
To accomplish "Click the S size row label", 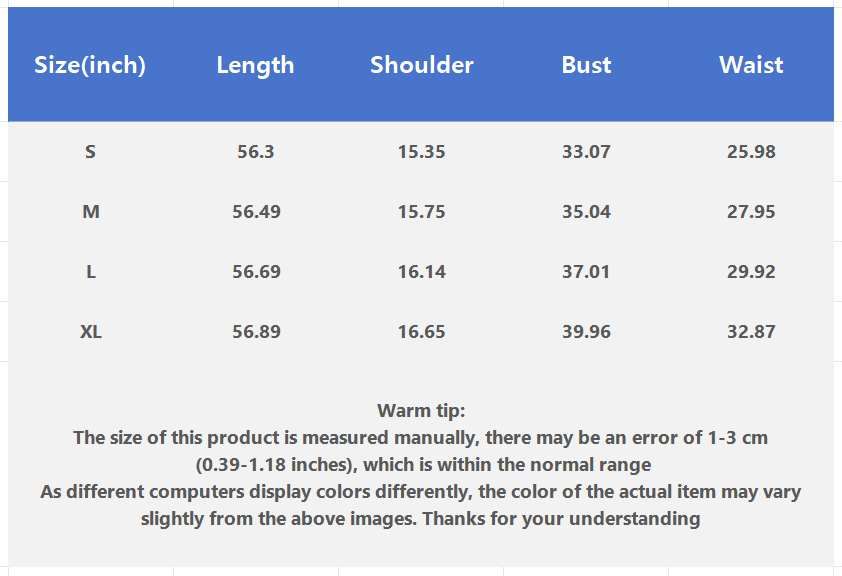I will [x=91, y=152].
